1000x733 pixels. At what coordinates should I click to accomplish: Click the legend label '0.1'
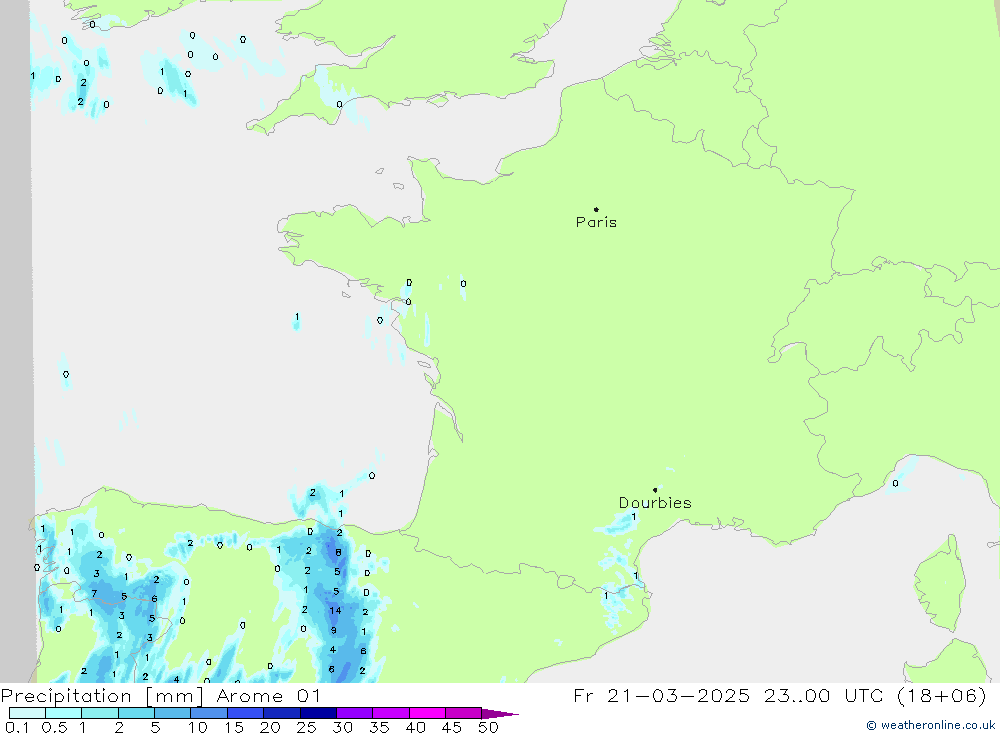pyautogui.click(x=17, y=727)
